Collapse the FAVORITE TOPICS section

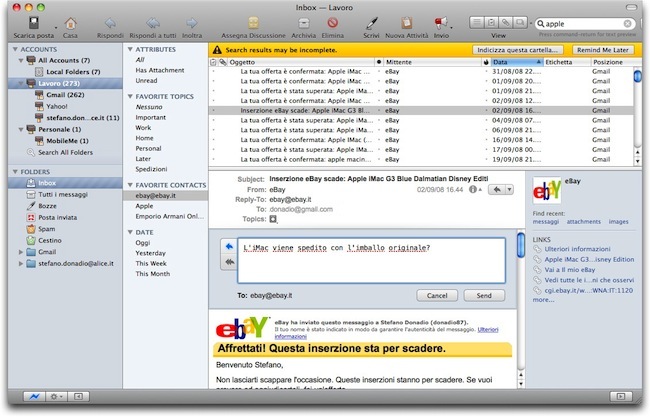point(130,96)
